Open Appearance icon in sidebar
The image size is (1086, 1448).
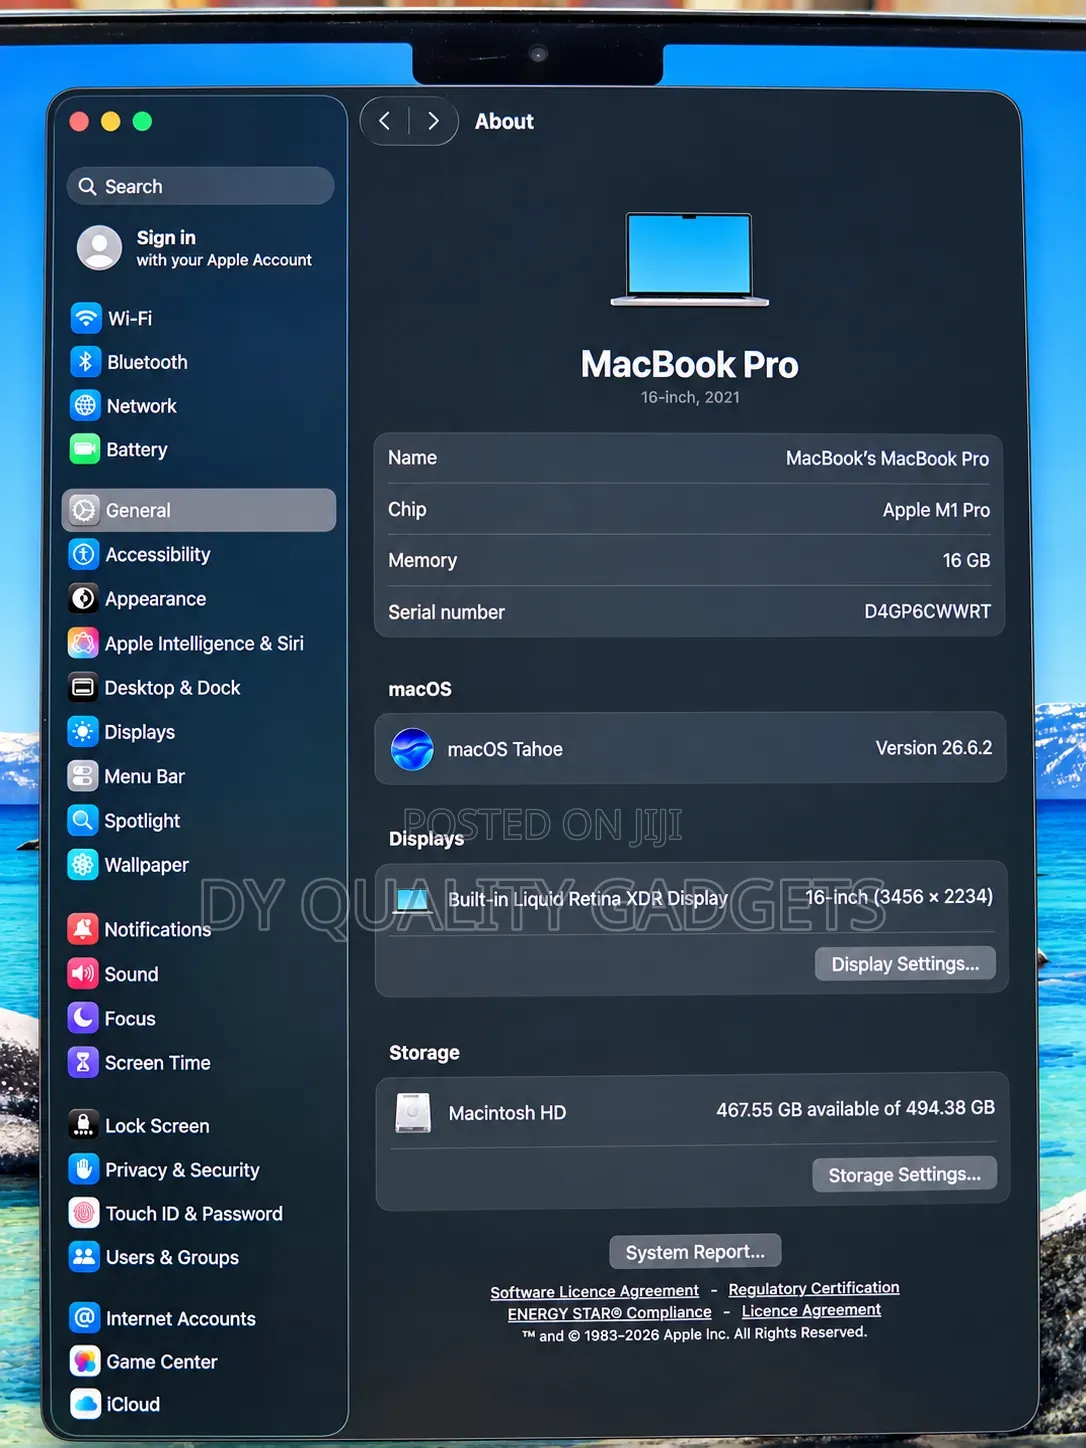84,598
